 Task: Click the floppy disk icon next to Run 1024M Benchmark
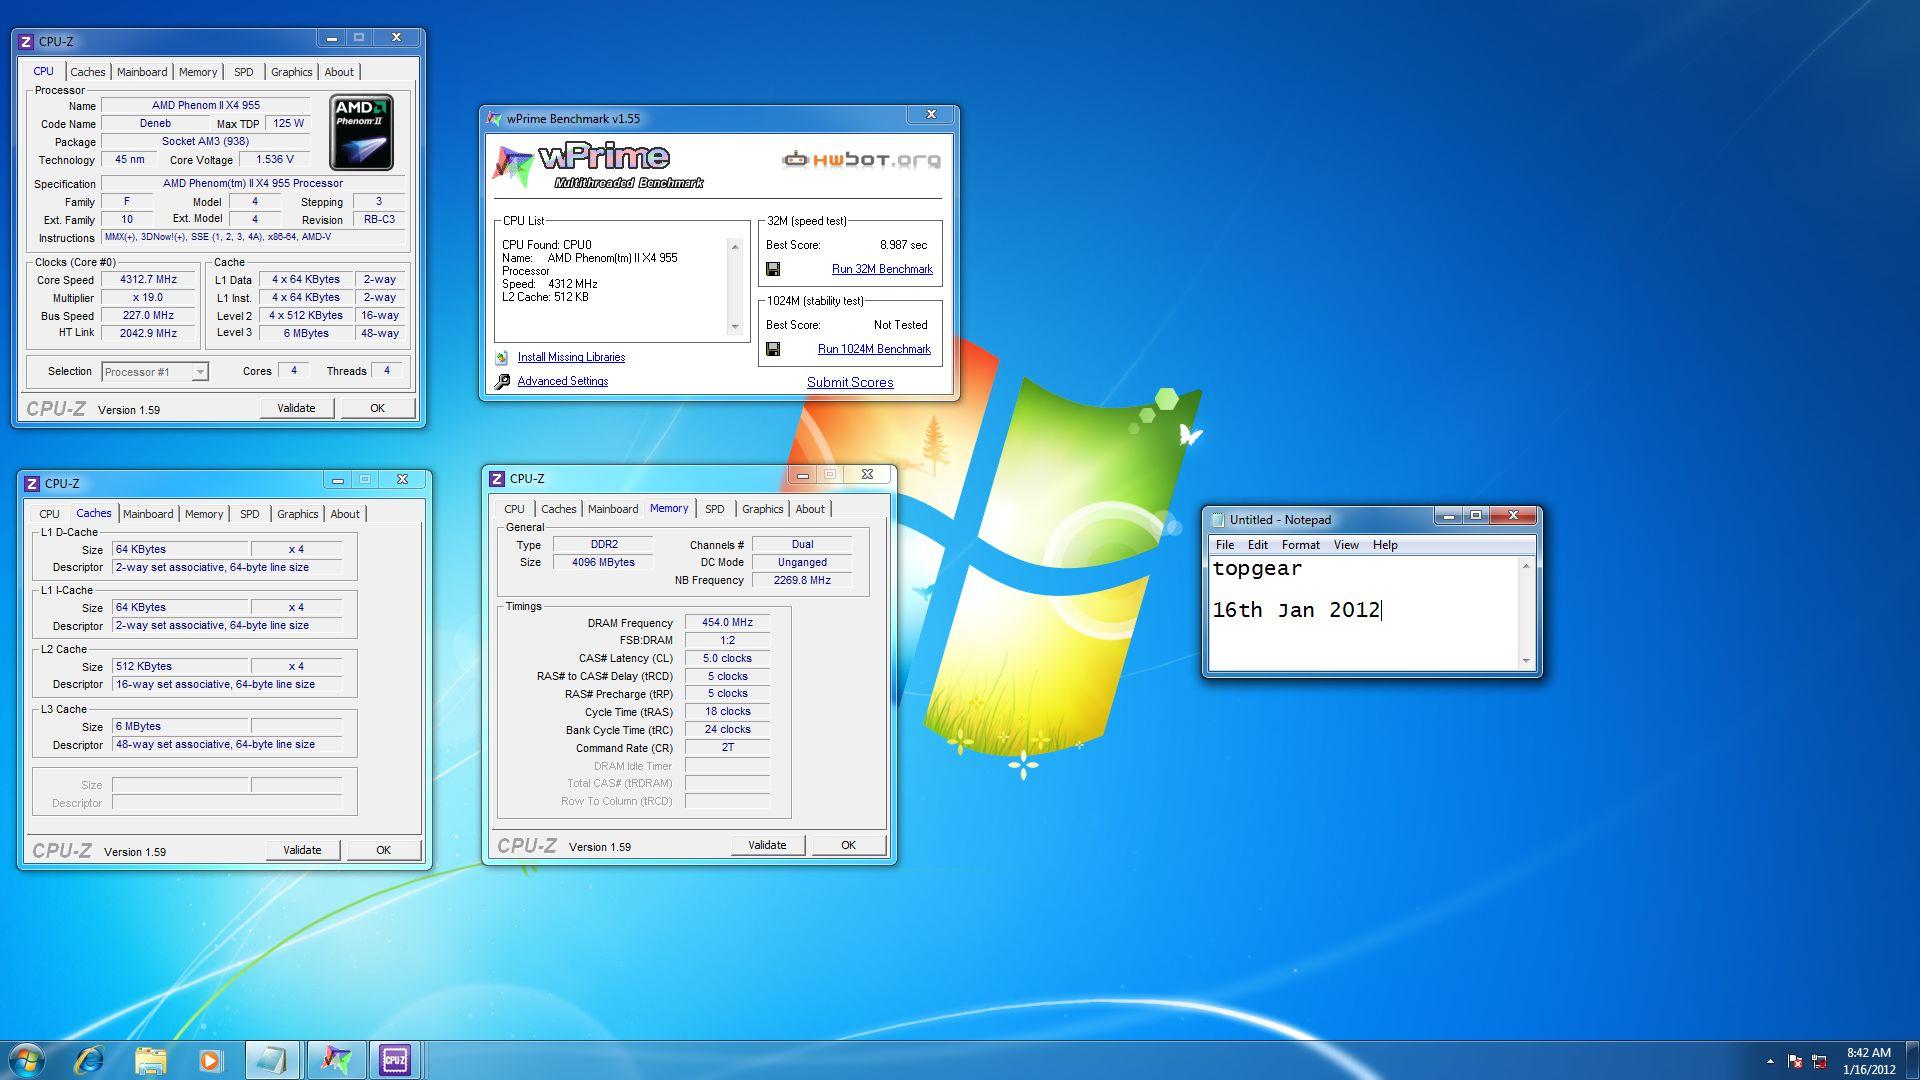coord(773,349)
